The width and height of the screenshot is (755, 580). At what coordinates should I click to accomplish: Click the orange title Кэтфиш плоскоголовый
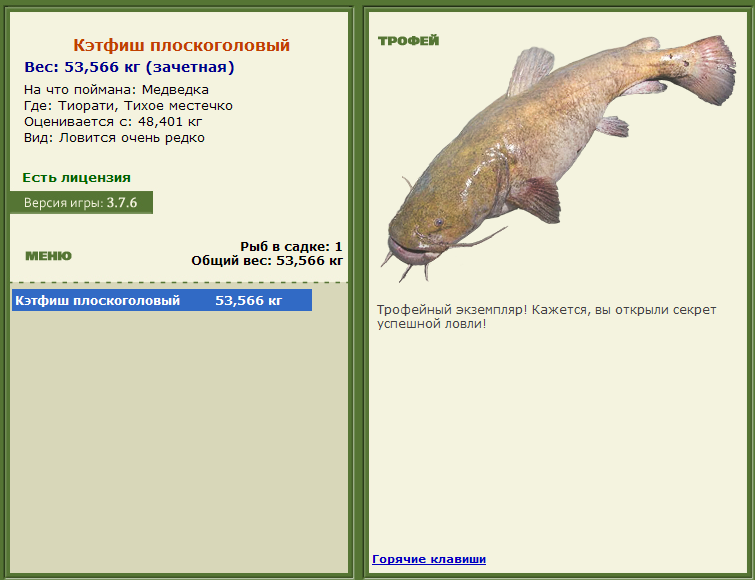click(181, 45)
